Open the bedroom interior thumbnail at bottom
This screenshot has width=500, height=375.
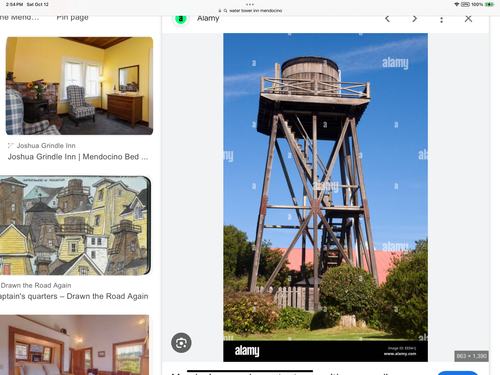pyautogui.click(x=74, y=345)
